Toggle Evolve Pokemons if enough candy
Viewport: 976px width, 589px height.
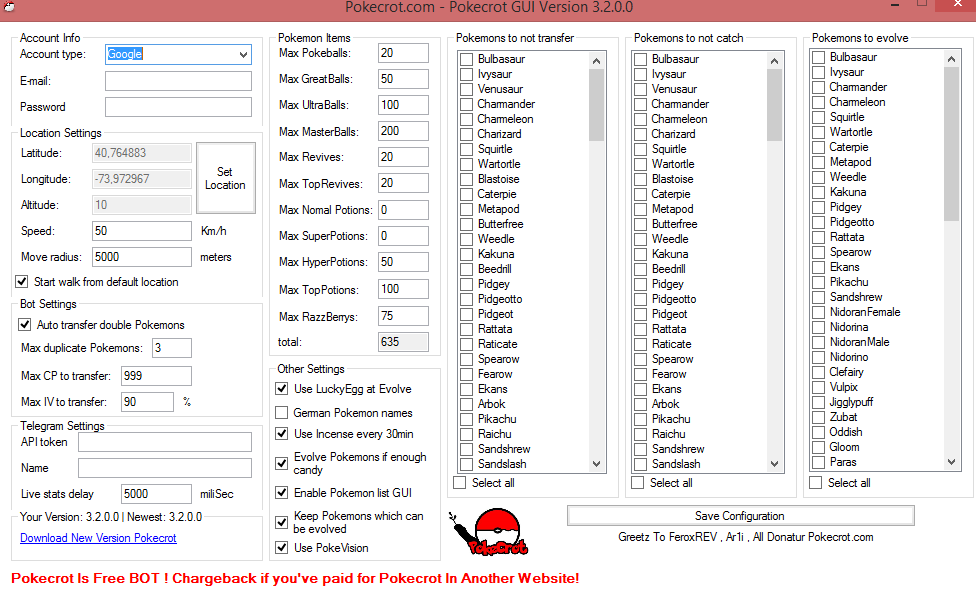(x=282, y=463)
